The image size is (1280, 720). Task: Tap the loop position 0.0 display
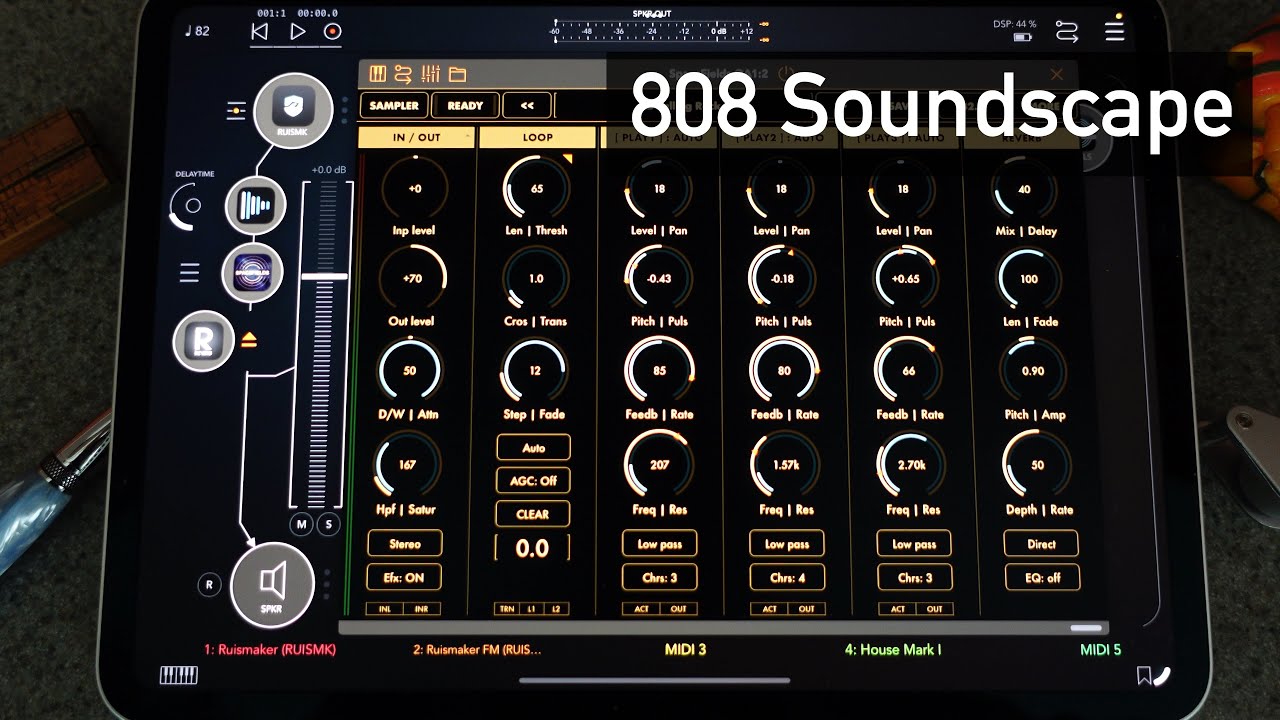(x=532, y=548)
